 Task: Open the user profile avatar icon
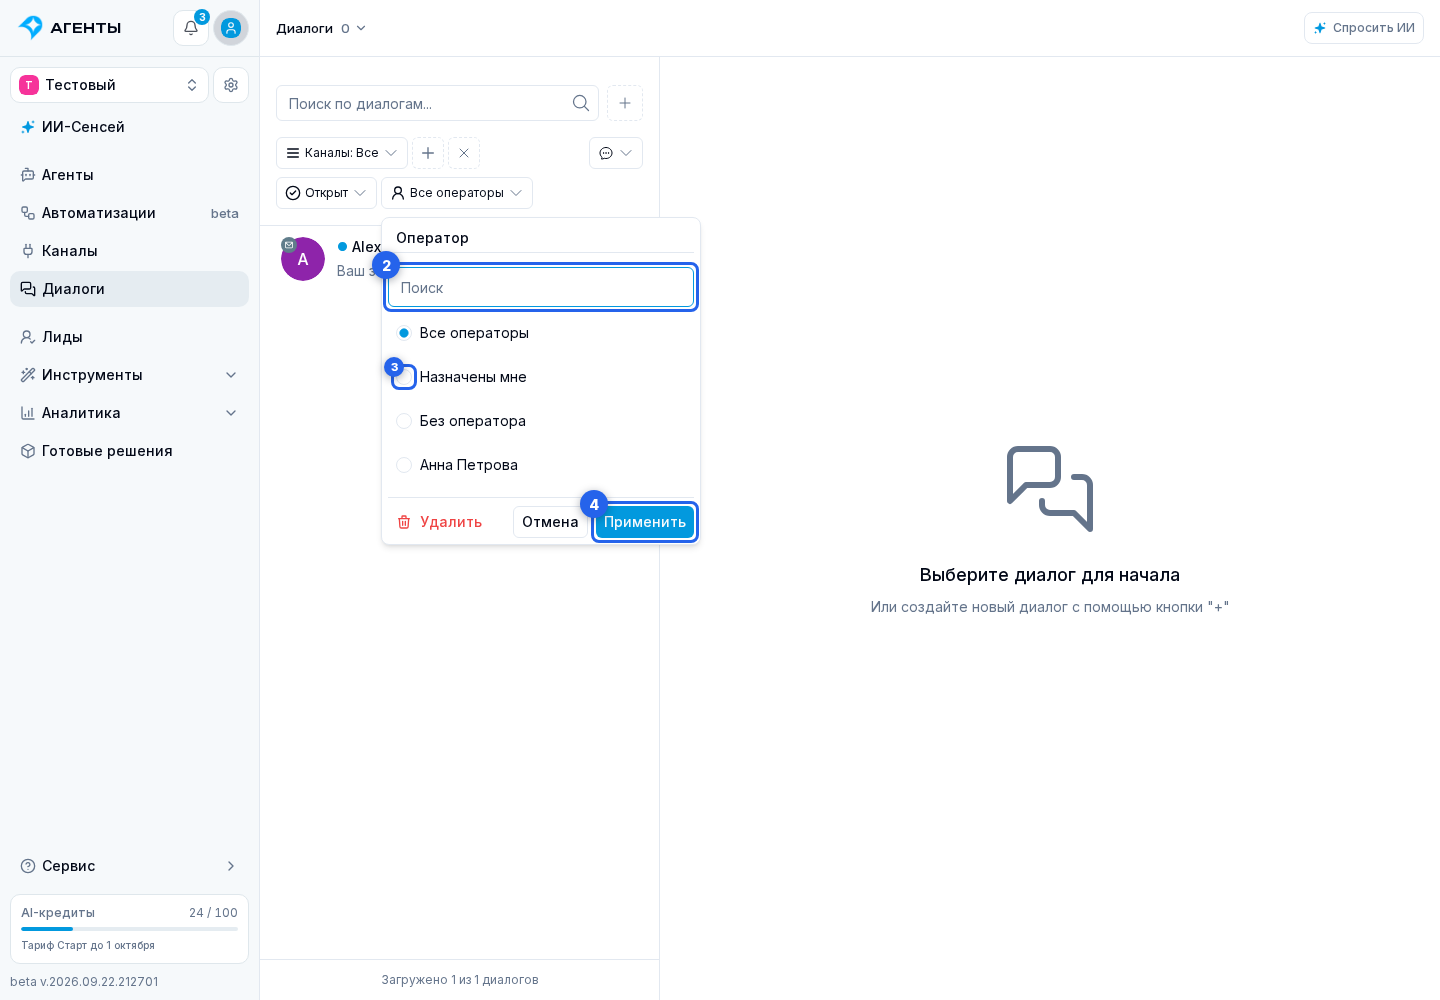point(231,28)
